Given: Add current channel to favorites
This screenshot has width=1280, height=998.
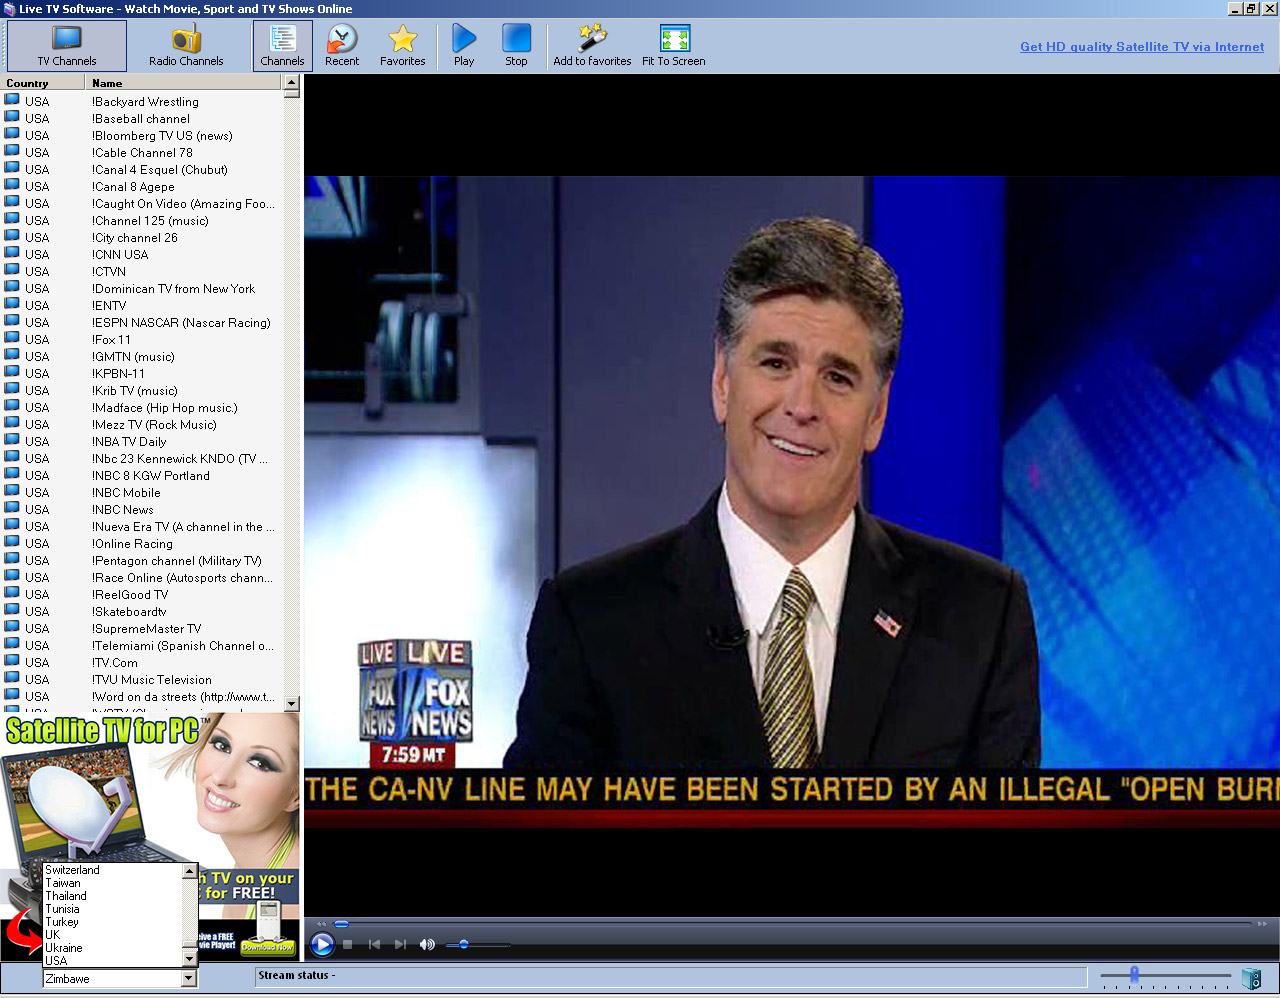Looking at the screenshot, I should pos(592,46).
